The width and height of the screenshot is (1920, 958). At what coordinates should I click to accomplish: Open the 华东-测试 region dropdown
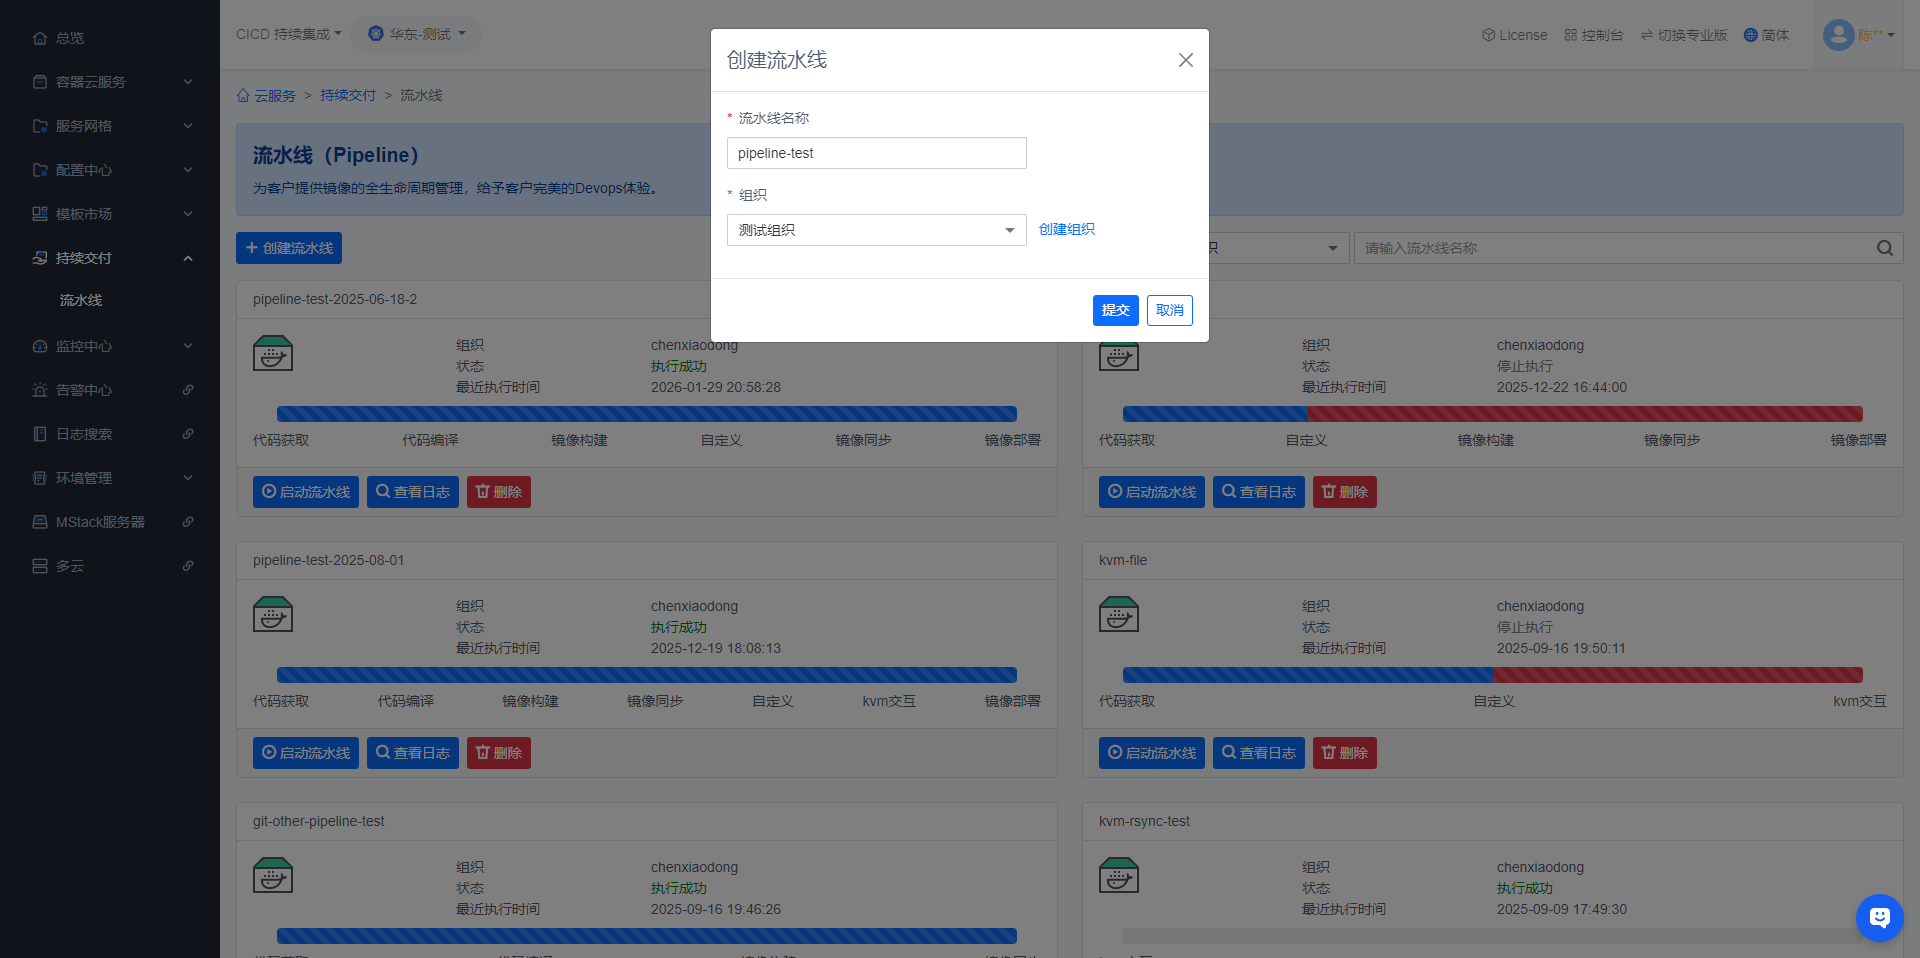(418, 34)
